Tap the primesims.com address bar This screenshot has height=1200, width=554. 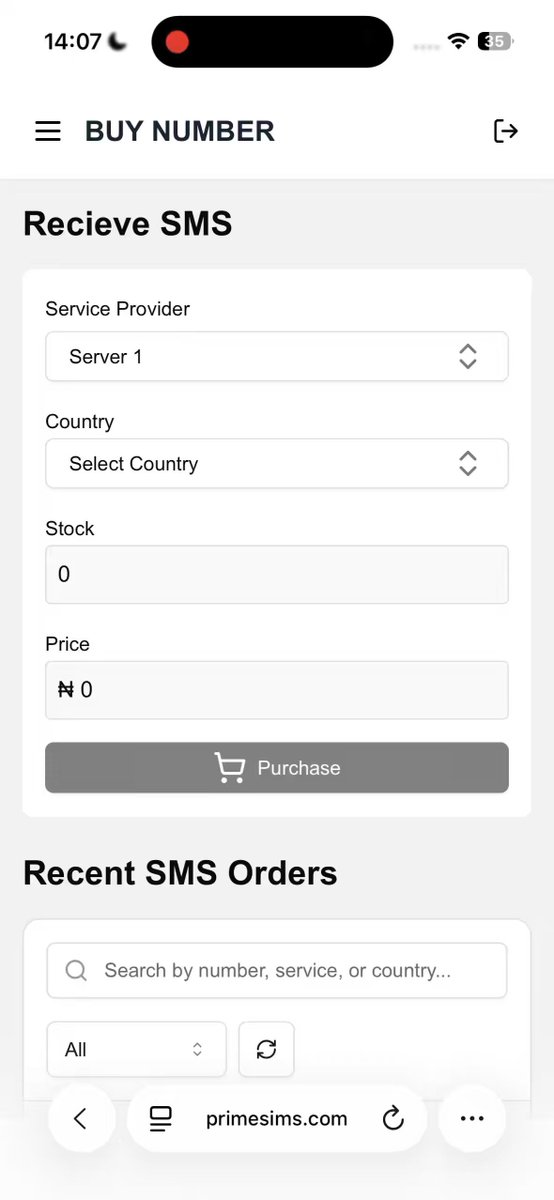[277, 1119]
